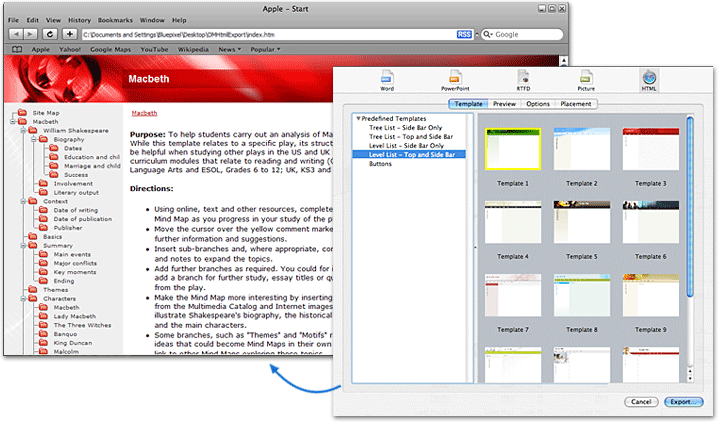
Task: Click the Export button
Action: (683, 402)
